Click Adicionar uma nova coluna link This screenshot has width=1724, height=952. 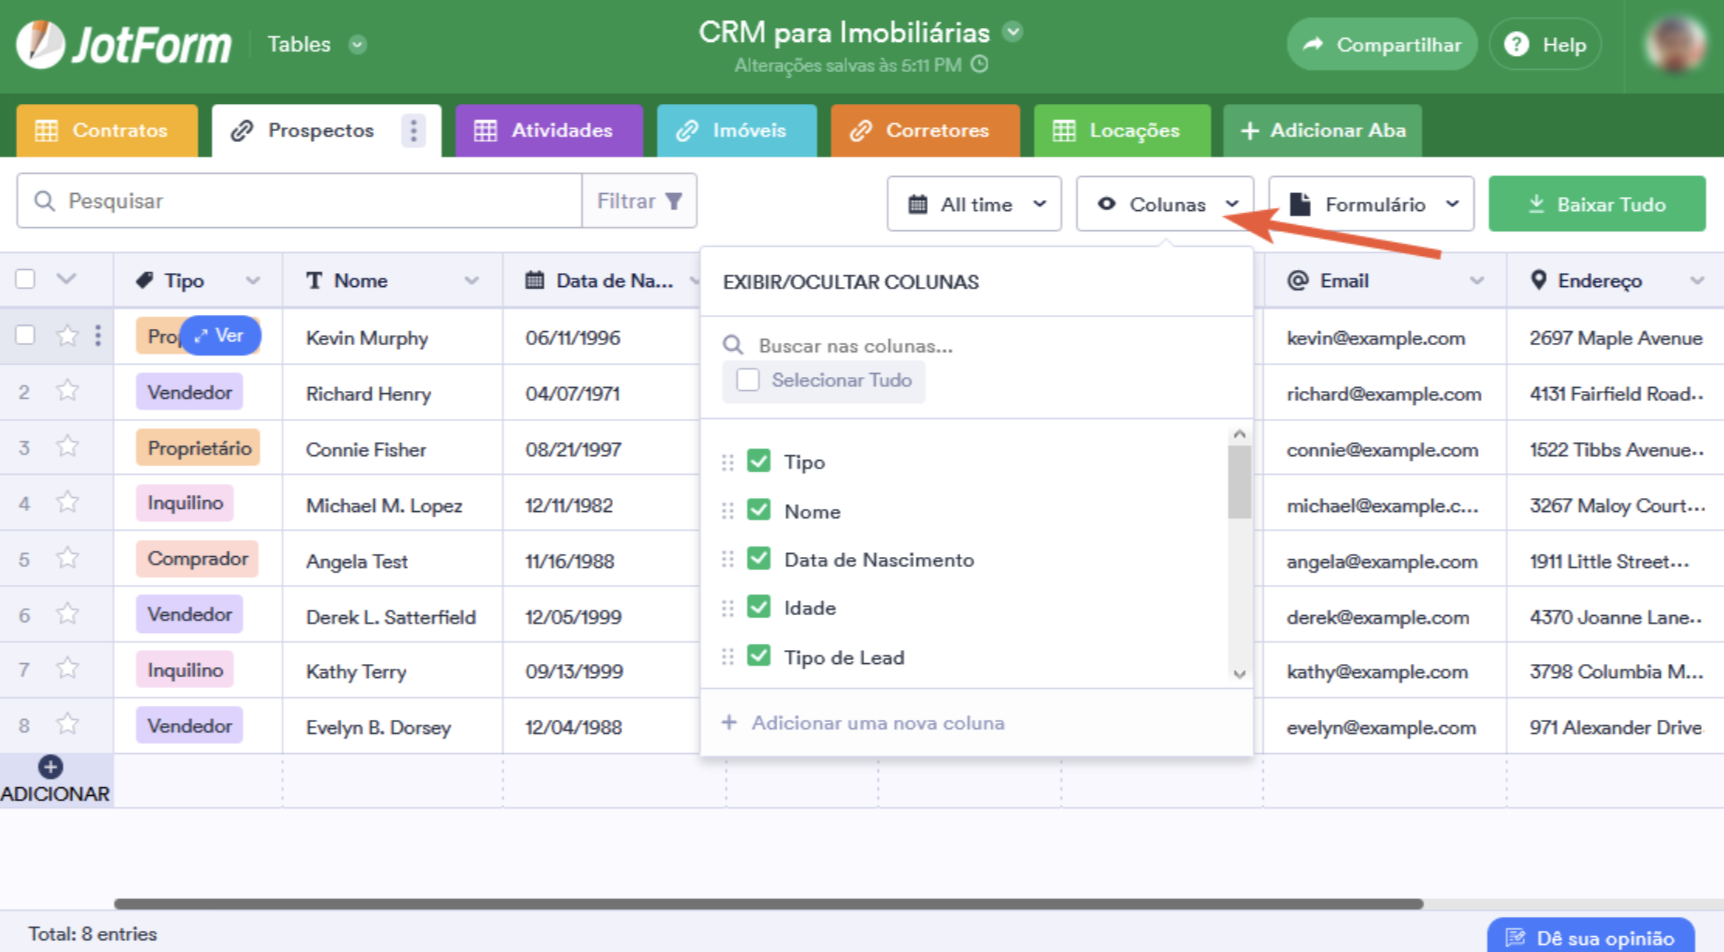pyautogui.click(x=864, y=723)
